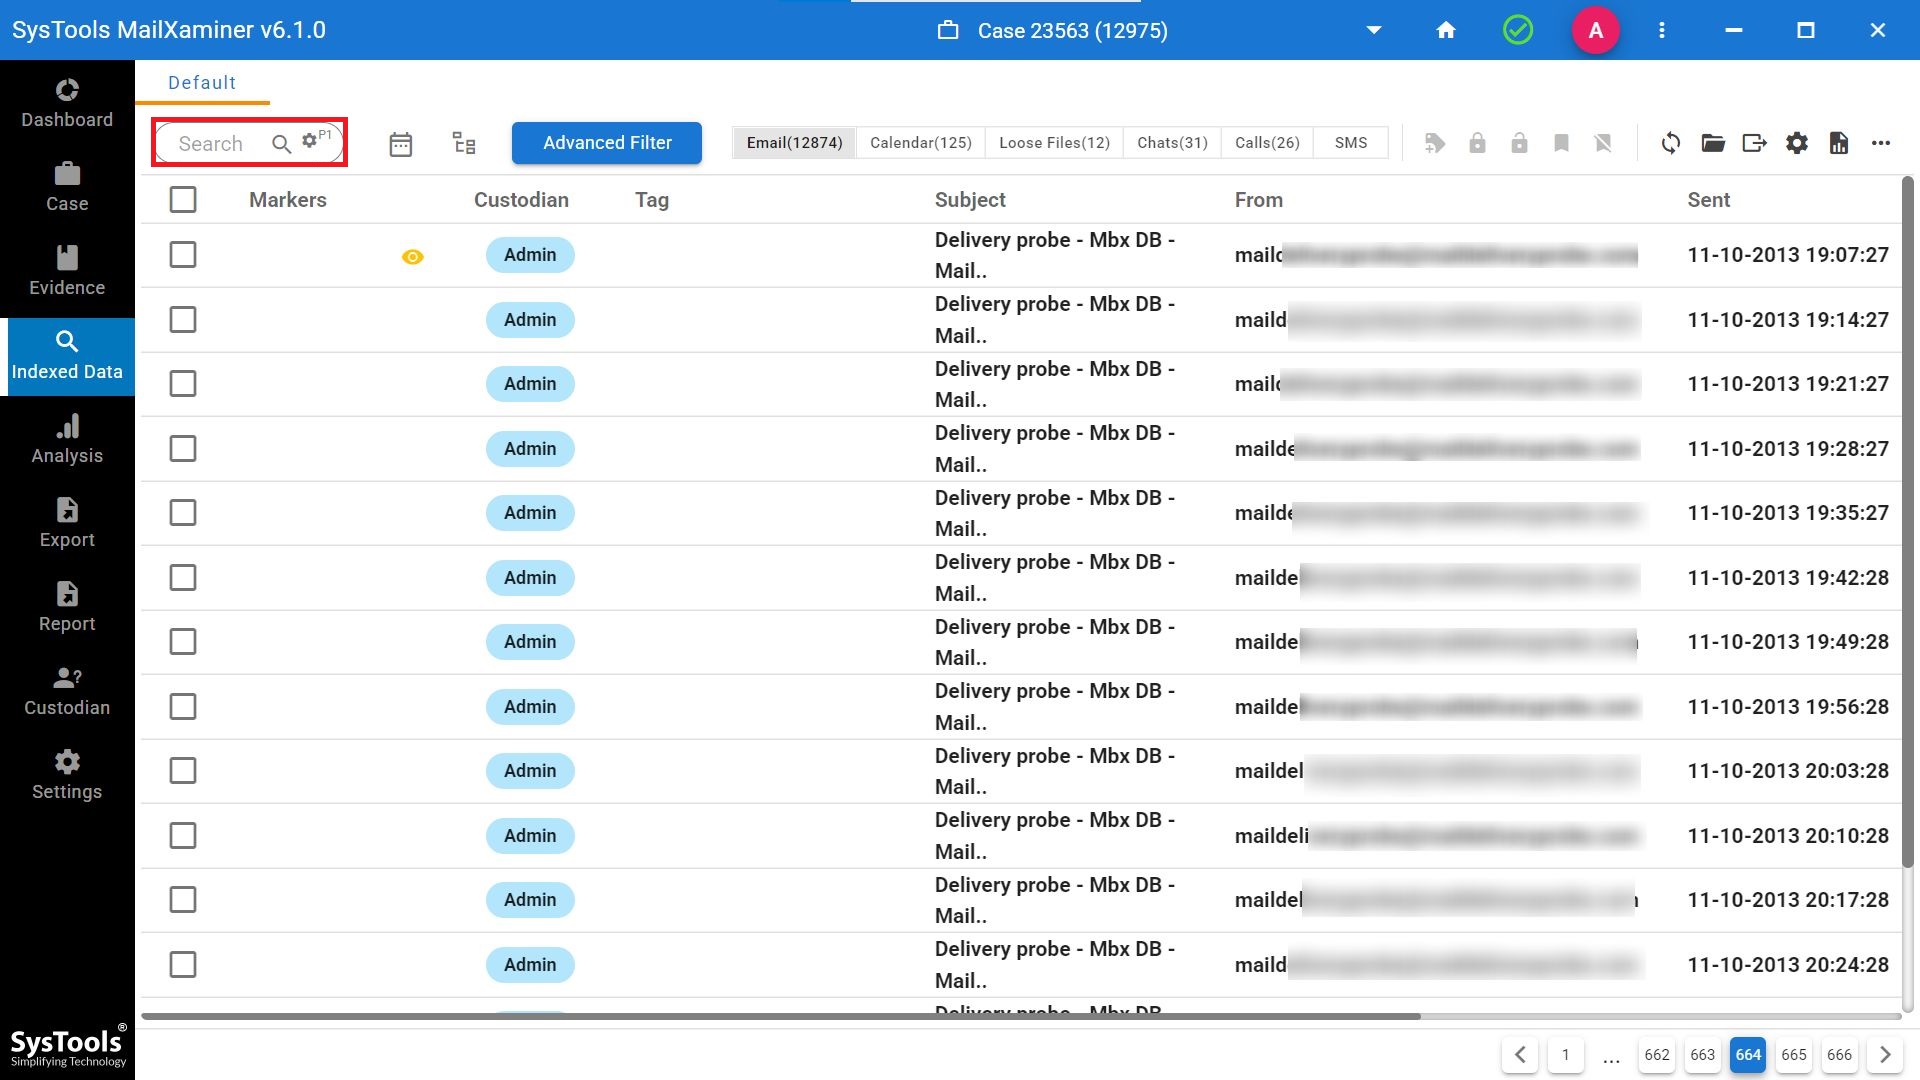
Task: Click the export arrow toolbar icon
Action: pyautogui.click(x=1755, y=143)
